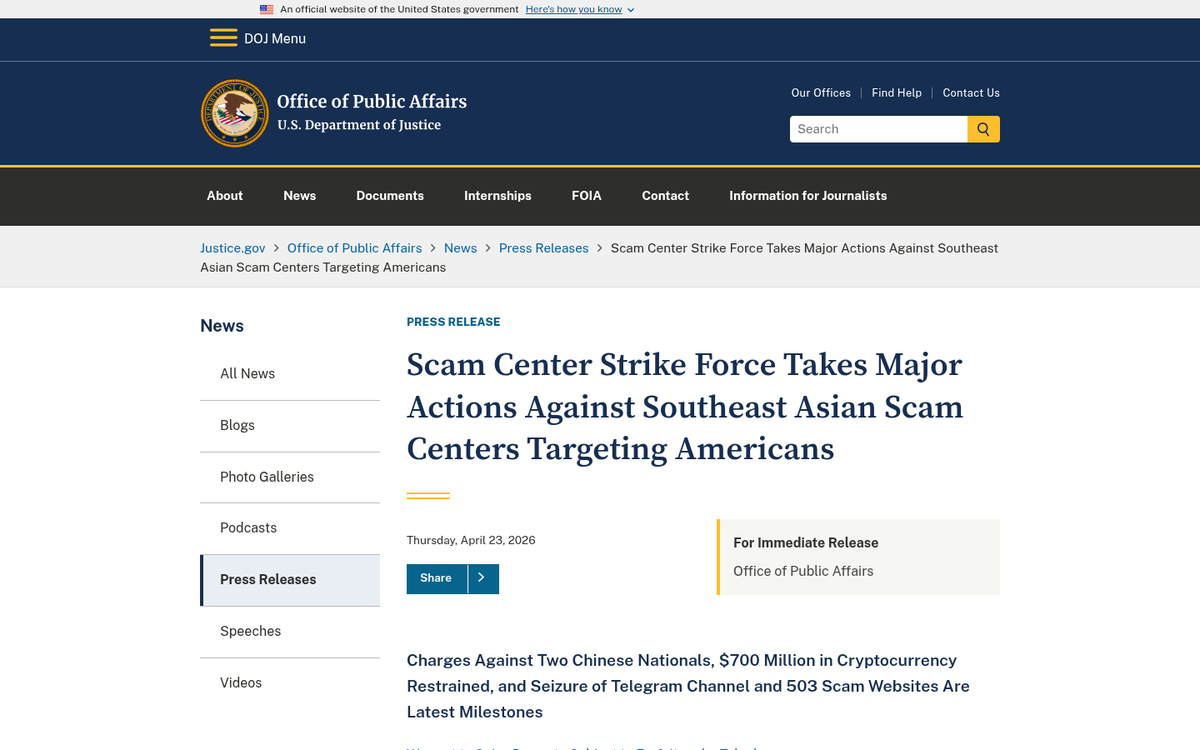Open Contact Us in the header
The height and width of the screenshot is (750, 1200).
point(971,93)
